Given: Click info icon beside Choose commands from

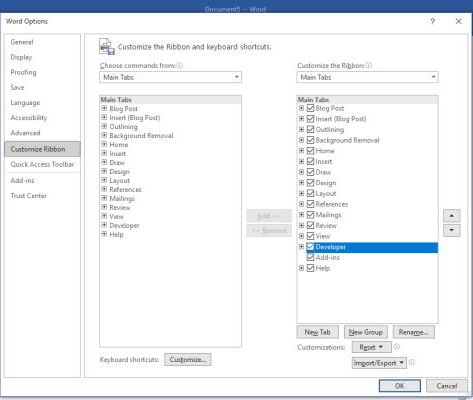Looking at the screenshot, I should click(x=180, y=65).
